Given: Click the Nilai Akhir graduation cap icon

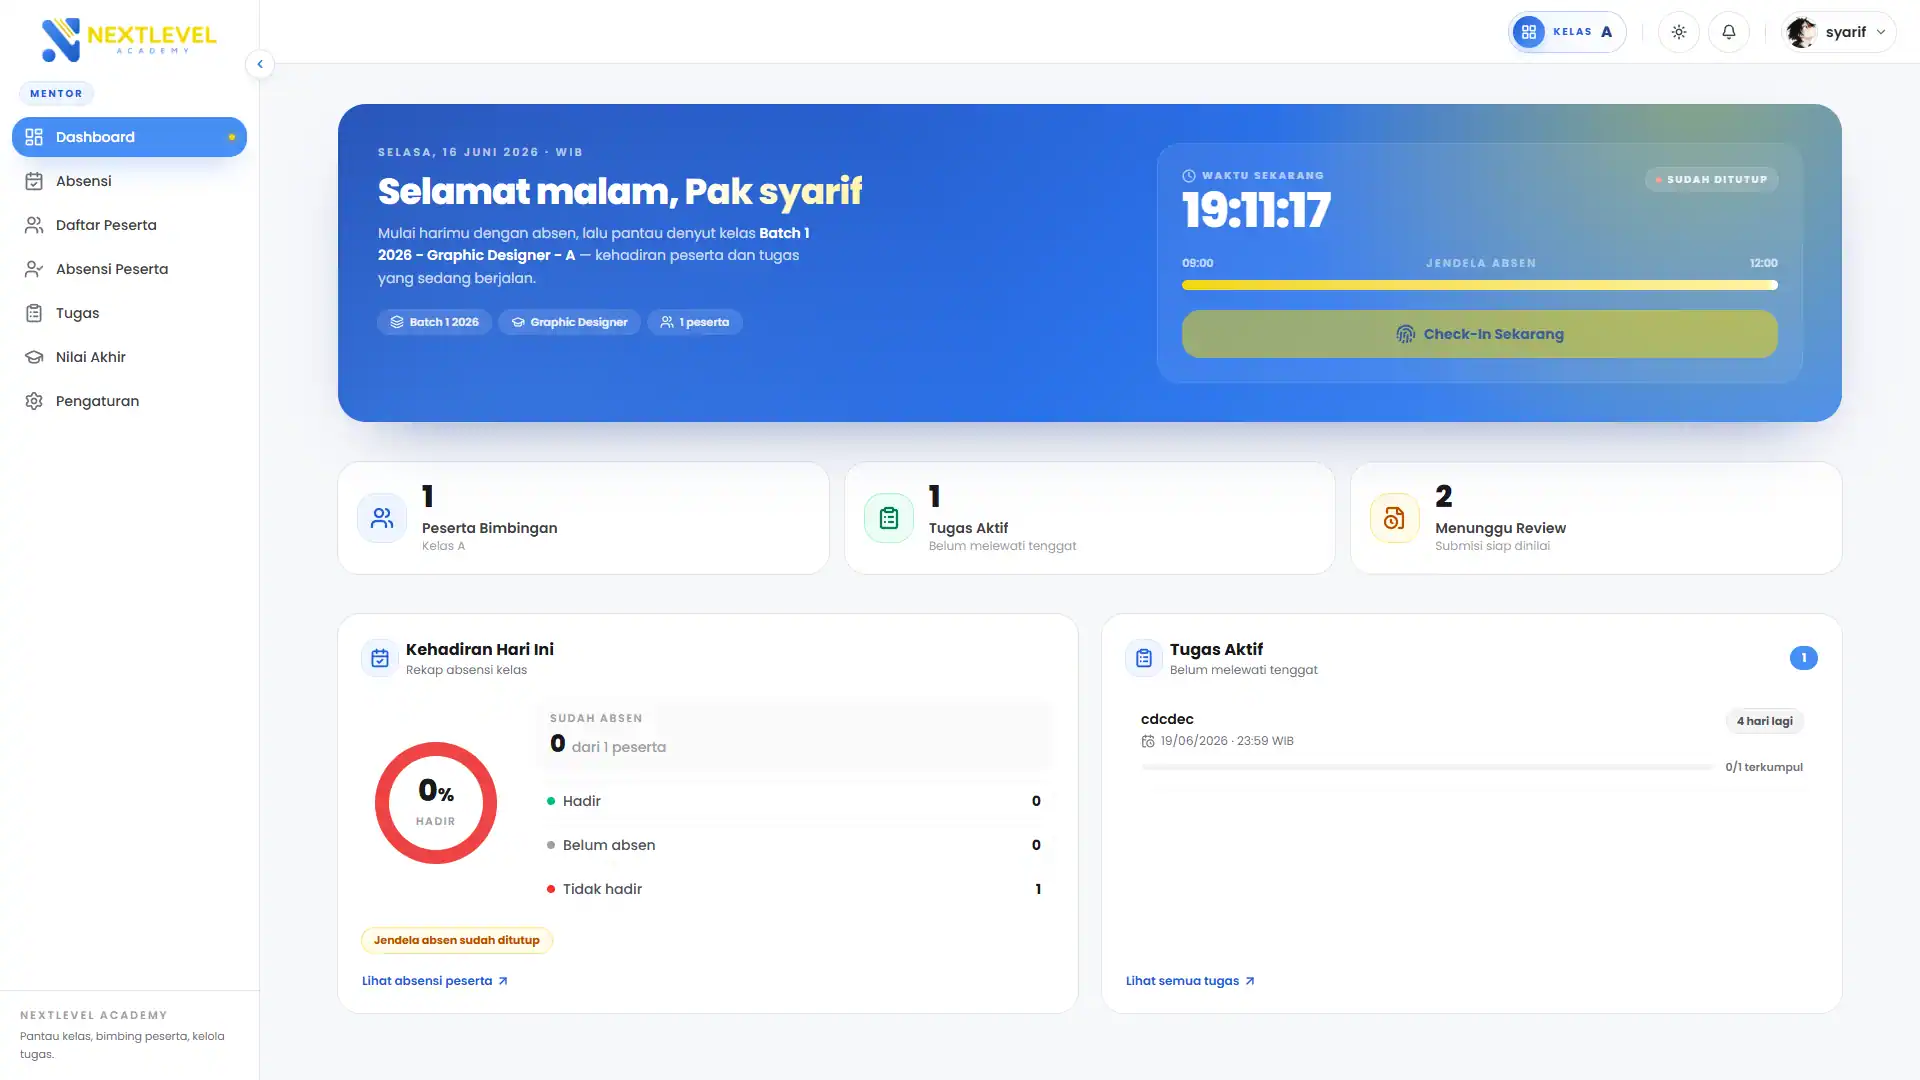Looking at the screenshot, I should pyautogui.click(x=34, y=357).
